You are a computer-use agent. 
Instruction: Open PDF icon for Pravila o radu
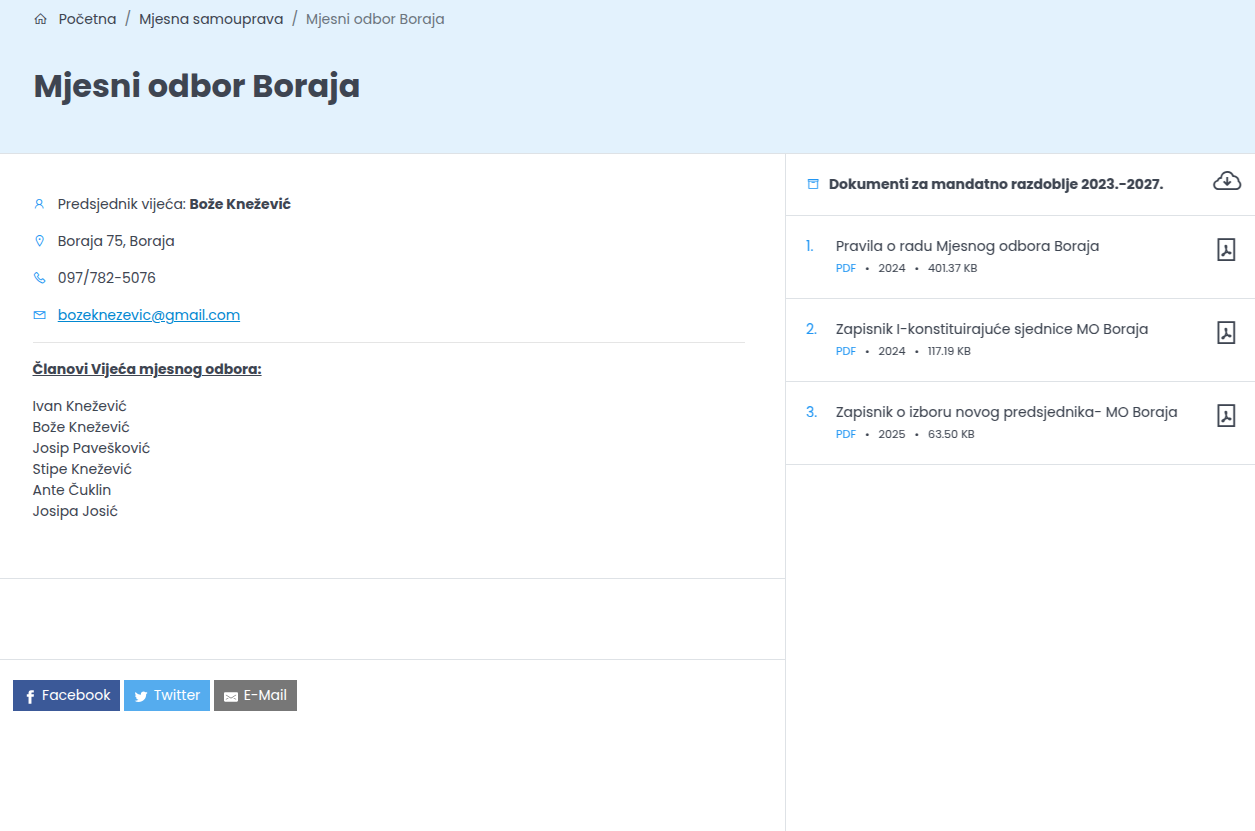click(1226, 250)
